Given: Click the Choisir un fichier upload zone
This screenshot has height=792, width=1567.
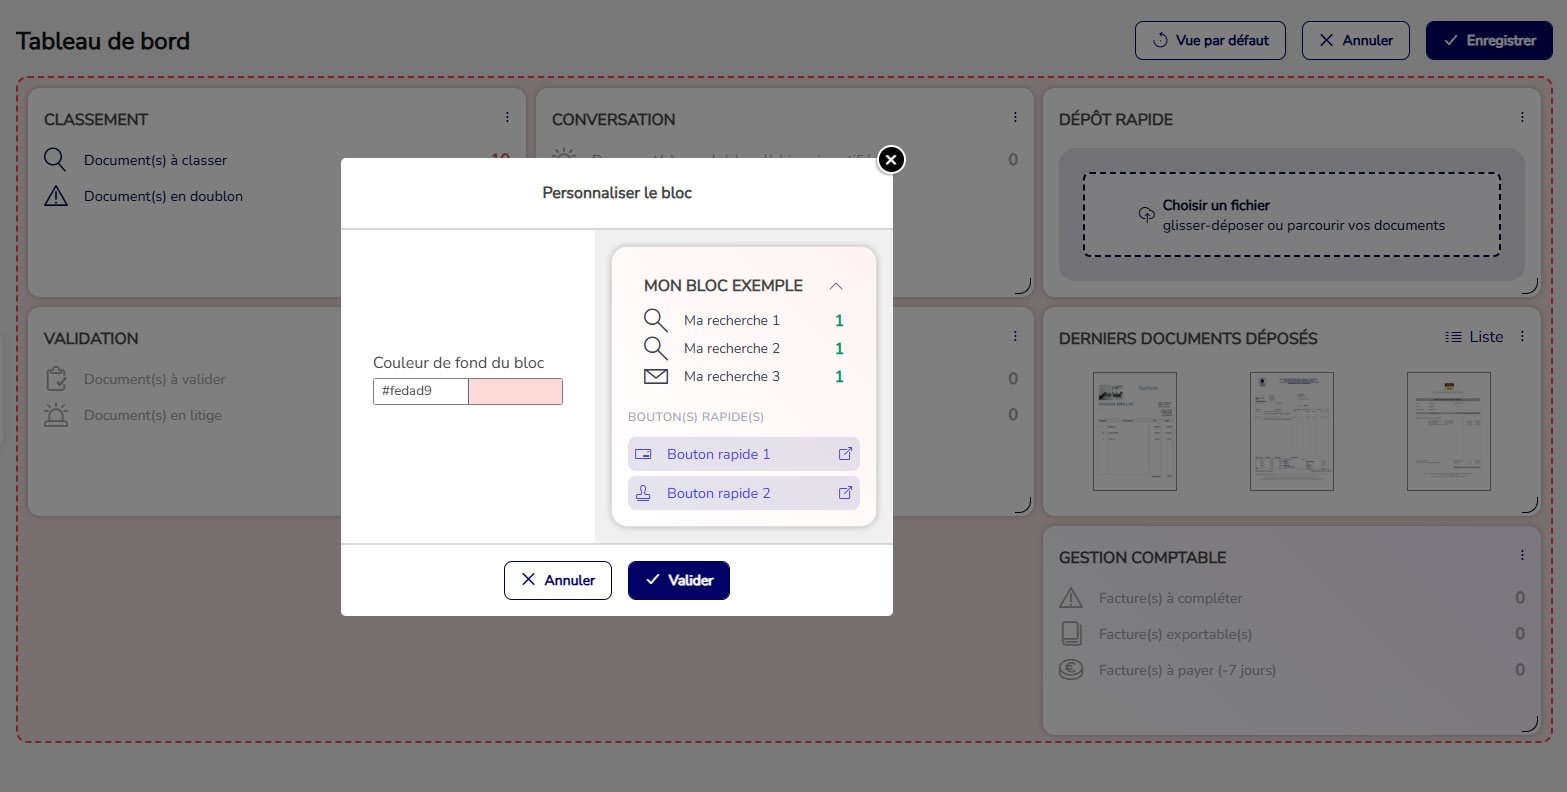Looking at the screenshot, I should coord(1291,215).
